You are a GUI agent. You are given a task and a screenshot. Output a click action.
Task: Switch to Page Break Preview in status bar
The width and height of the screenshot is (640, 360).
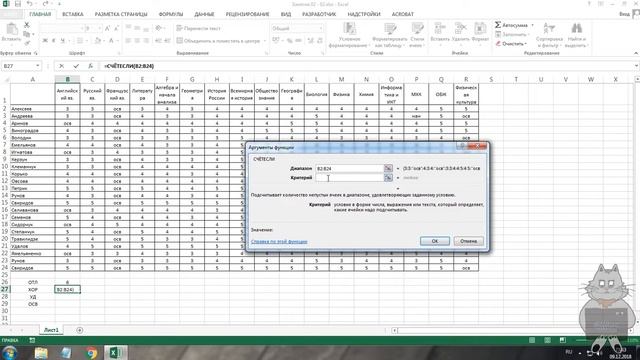(562, 340)
